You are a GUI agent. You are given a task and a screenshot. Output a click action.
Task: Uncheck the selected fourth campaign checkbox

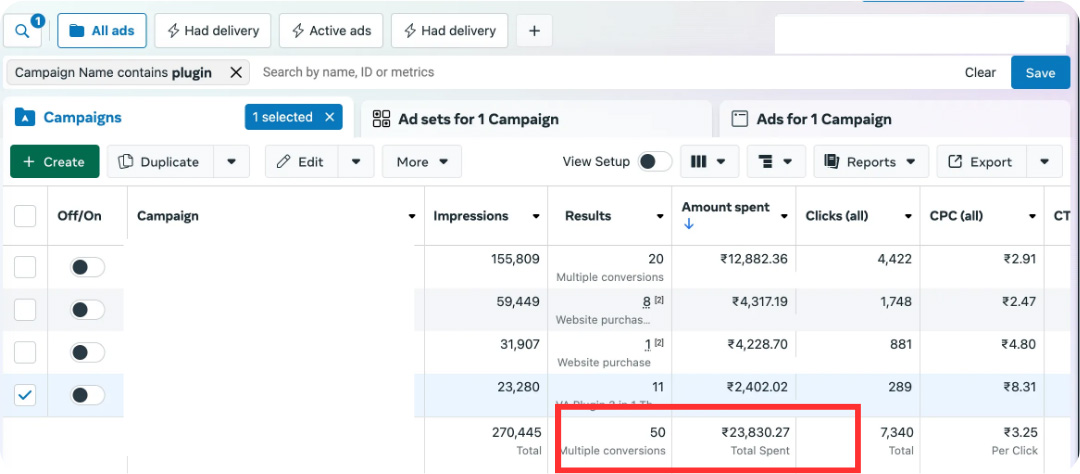click(25, 395)
